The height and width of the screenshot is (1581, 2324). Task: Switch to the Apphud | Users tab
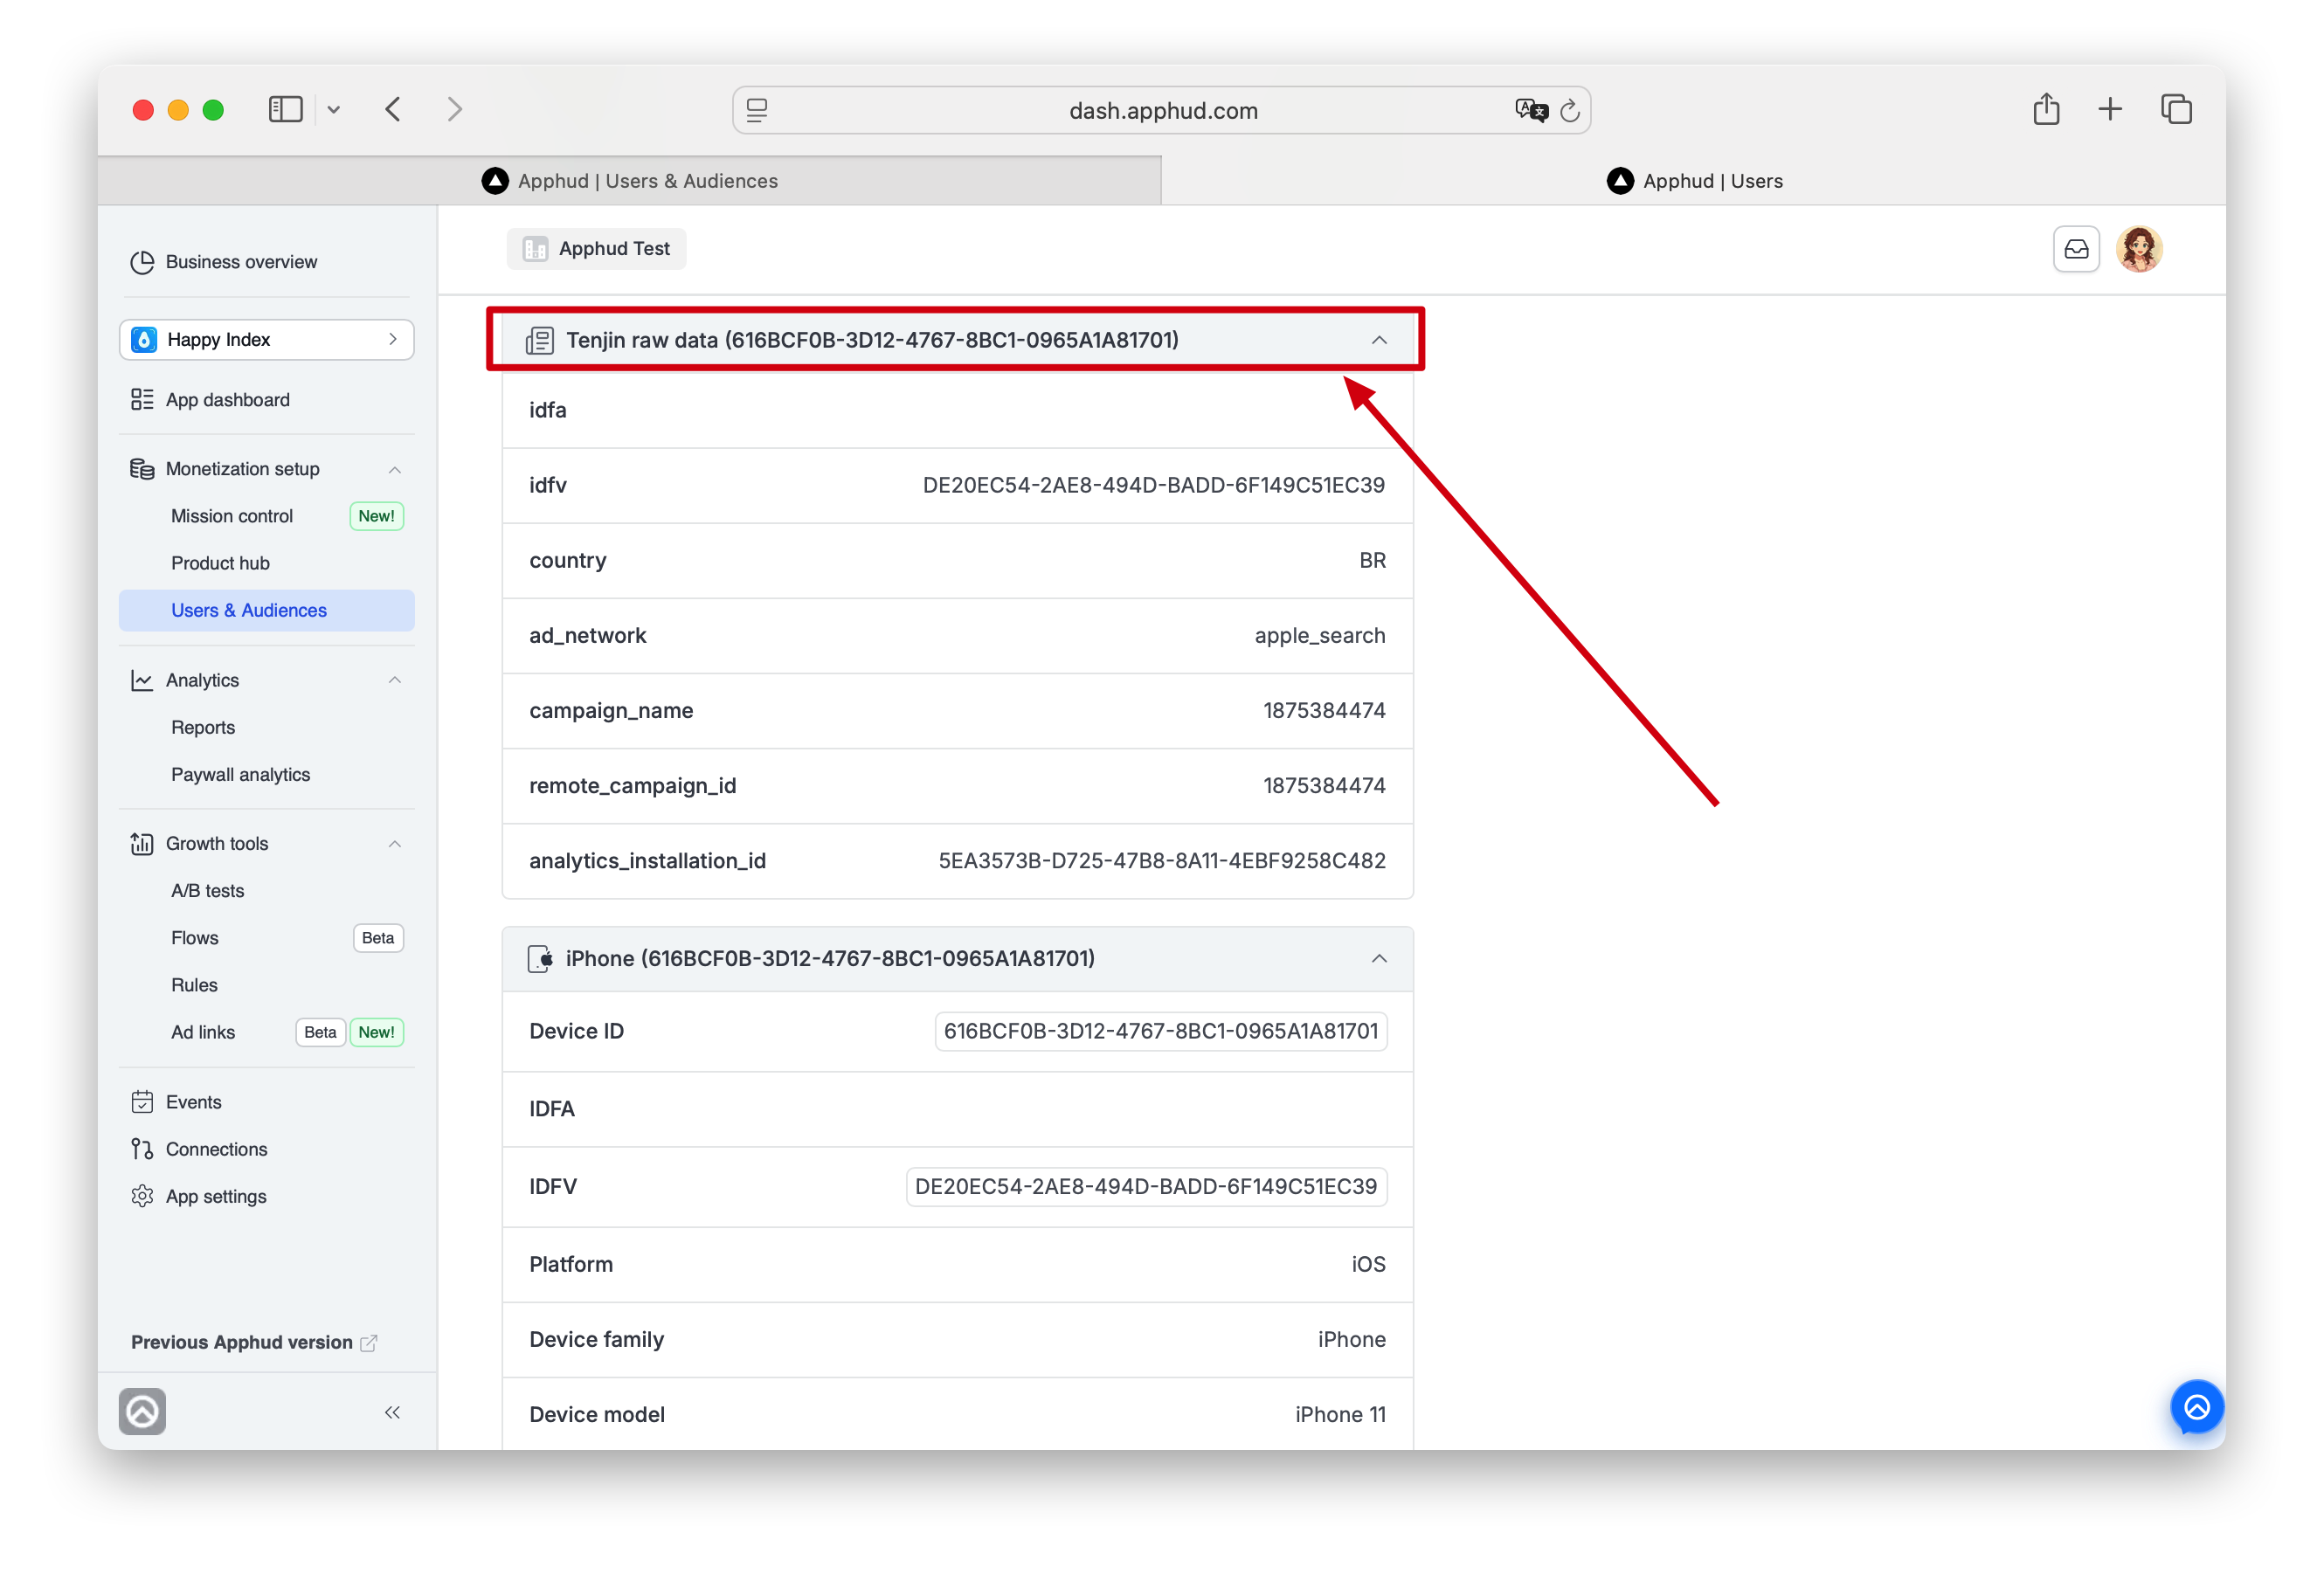pyautogui.click(x=1694, y=181)
